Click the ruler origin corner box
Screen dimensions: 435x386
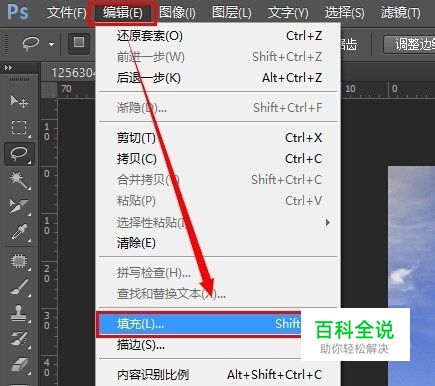[49, 90]
